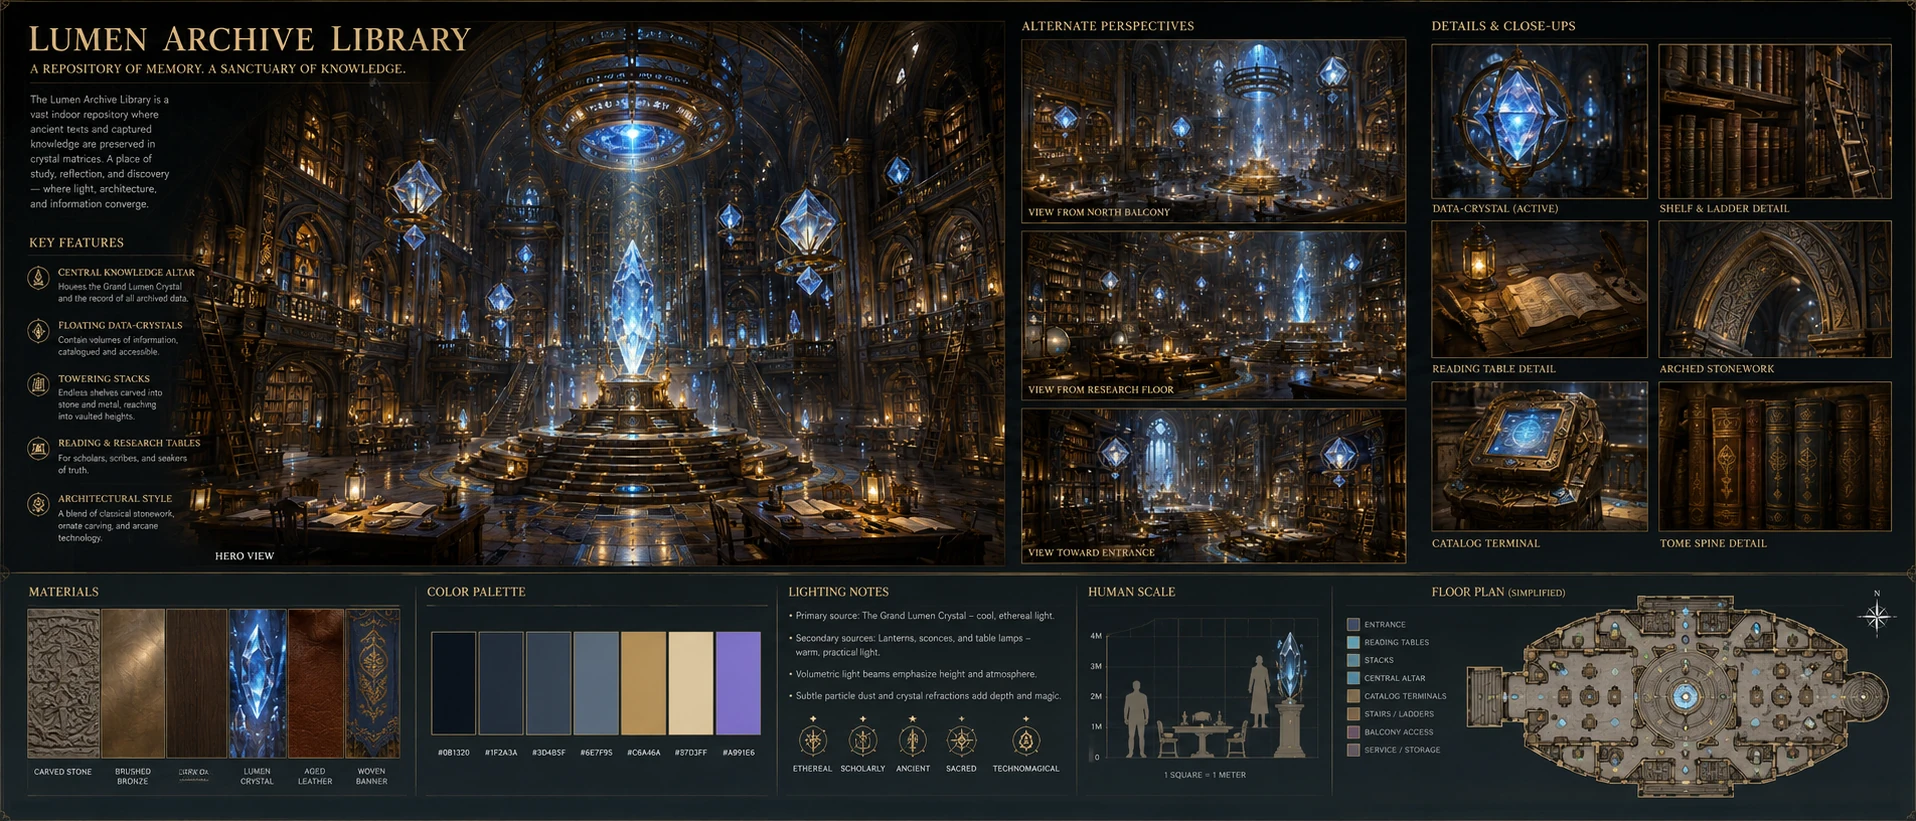Select the Reading Tables legend square
The height and width of the screenshot is (821, 1916).
[x=1353, y=642]
